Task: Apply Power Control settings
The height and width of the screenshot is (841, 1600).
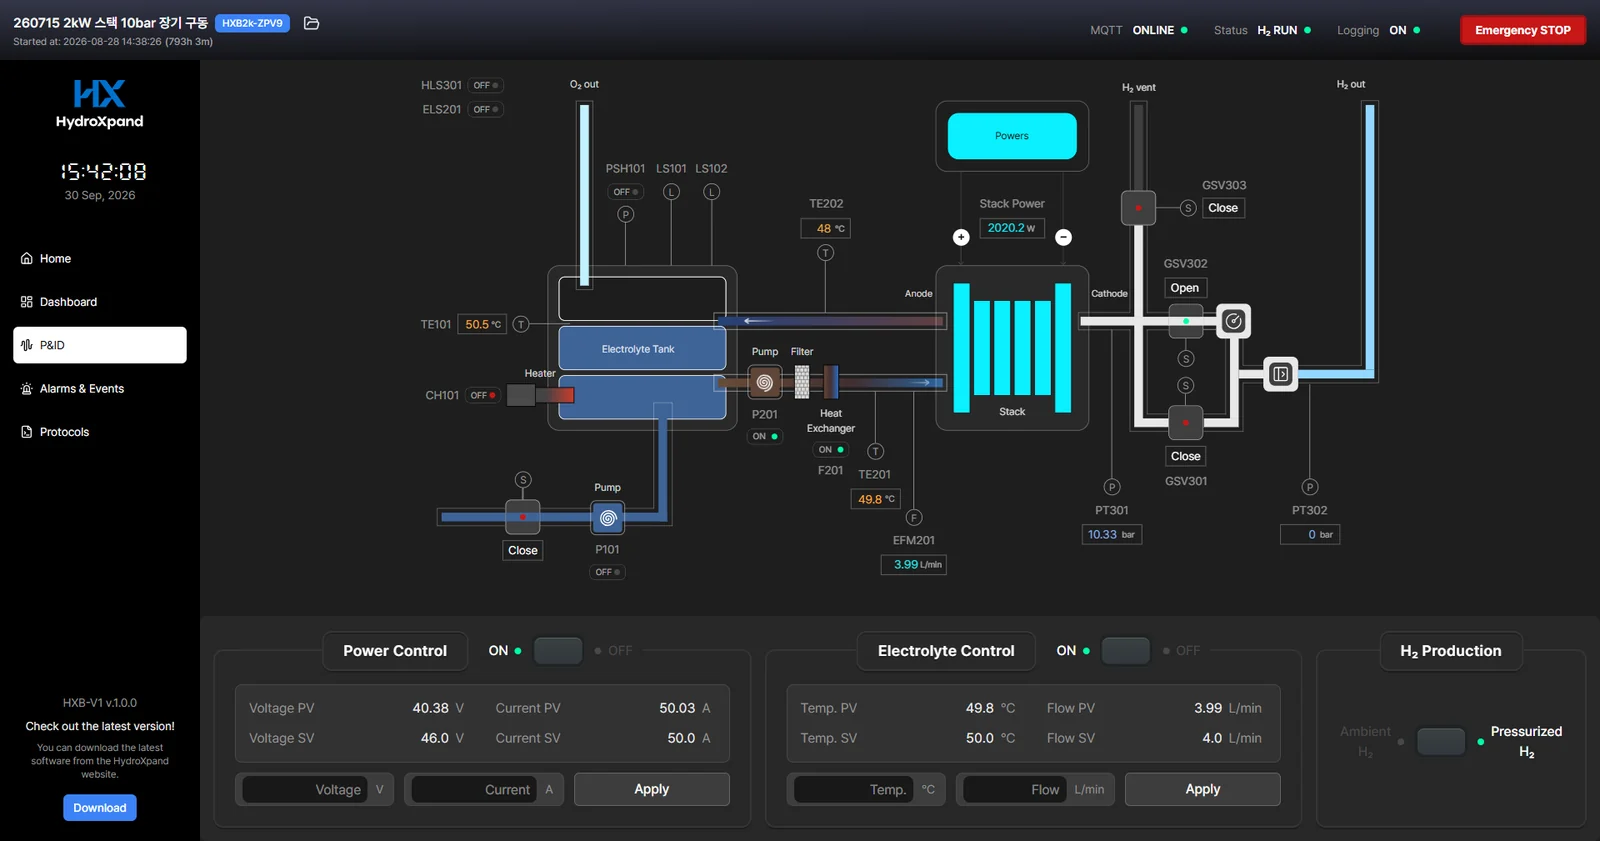Action: coord(652,789)
